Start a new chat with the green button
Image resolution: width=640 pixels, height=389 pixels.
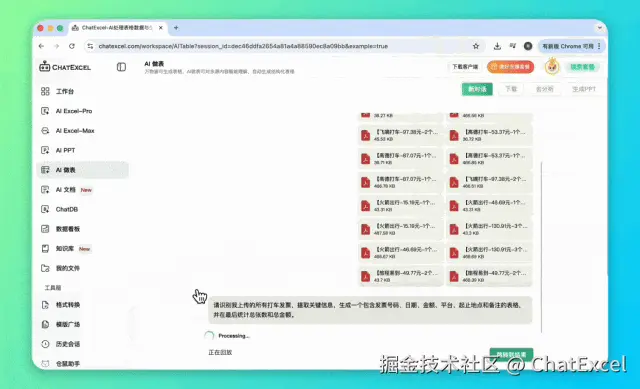click(x=477, y=89)
